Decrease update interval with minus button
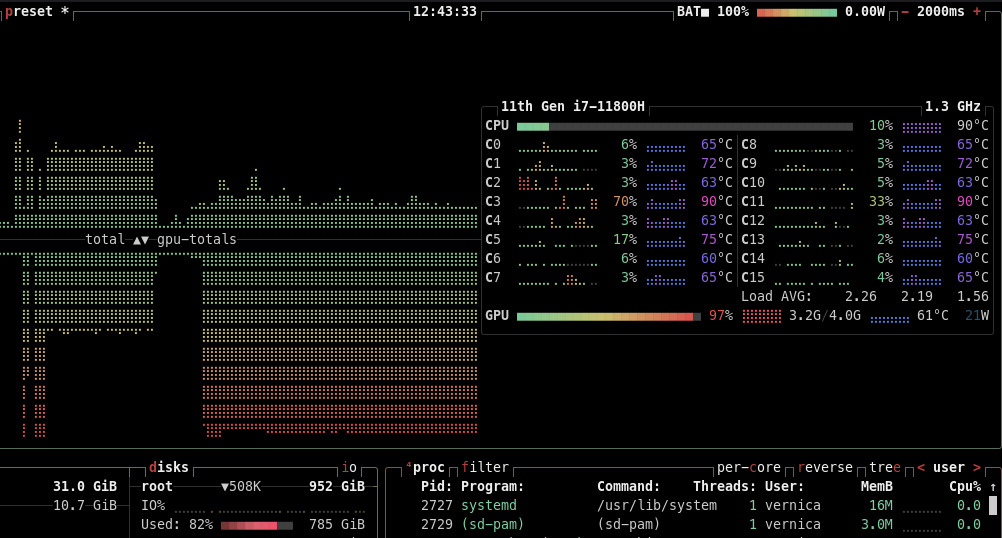 (905, 12)
